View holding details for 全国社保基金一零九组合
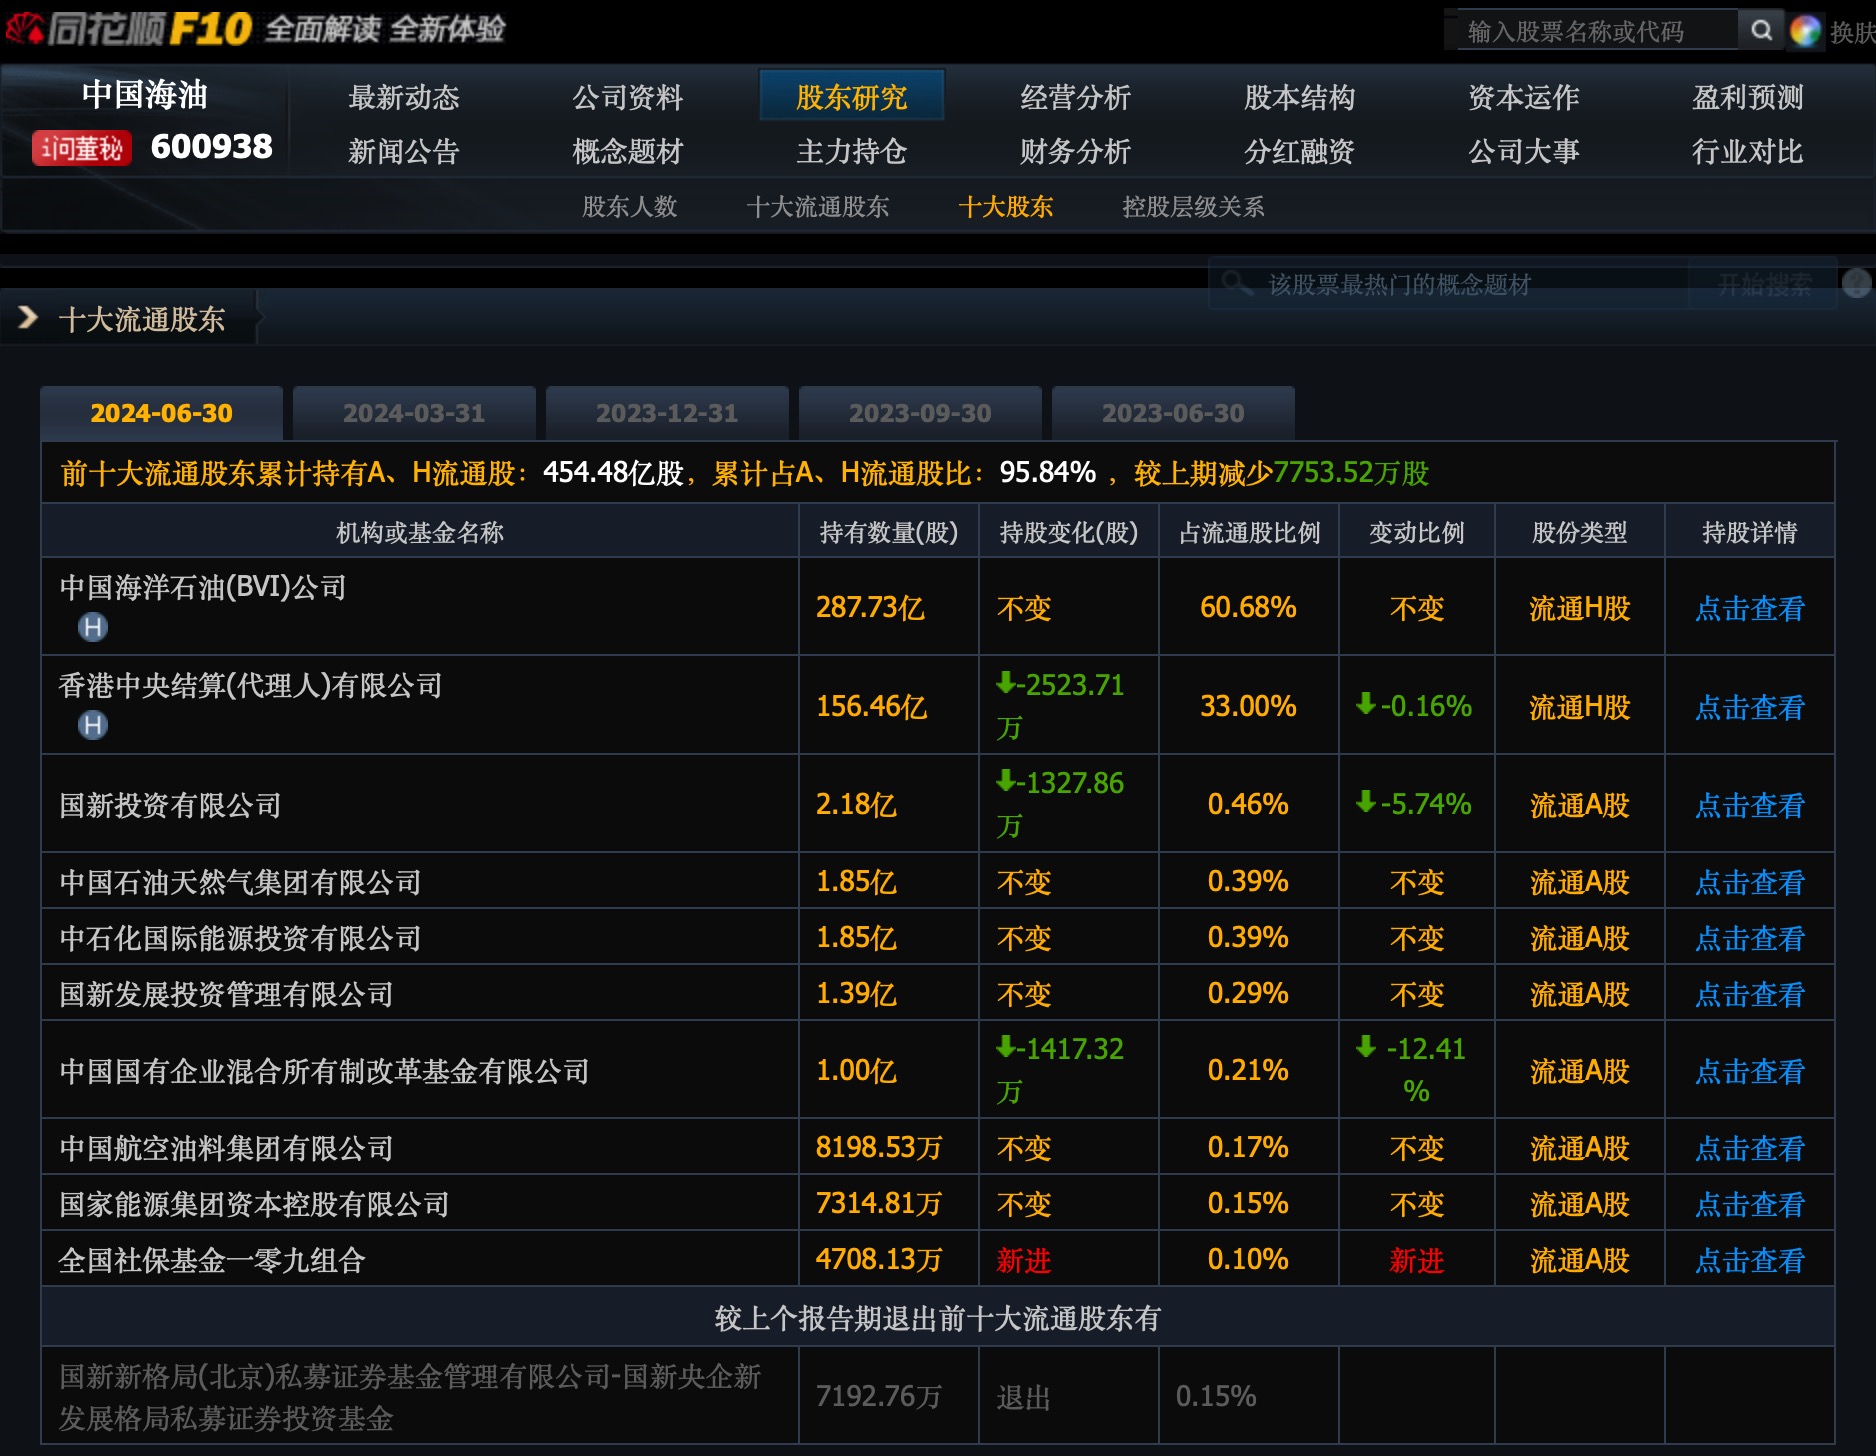The width and height of the screenshot is (1876, 1456). click(1750, 1260)
